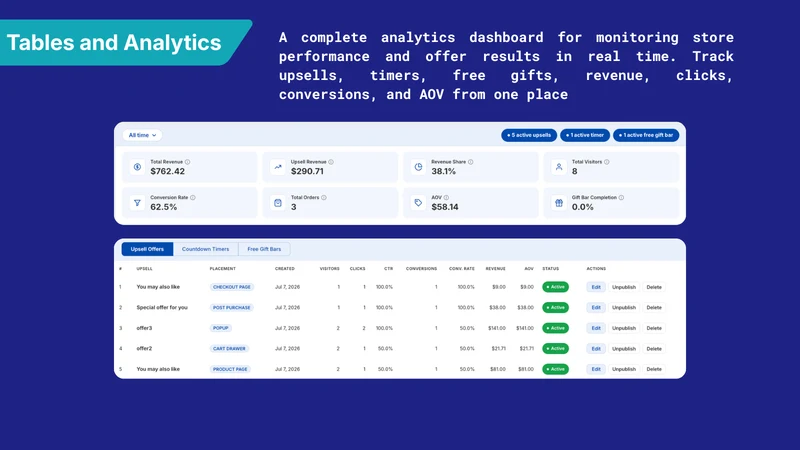Edit the Special offer for you upsell
The width and height of the screenshot is (800, 450).
[x=596, y=308]
